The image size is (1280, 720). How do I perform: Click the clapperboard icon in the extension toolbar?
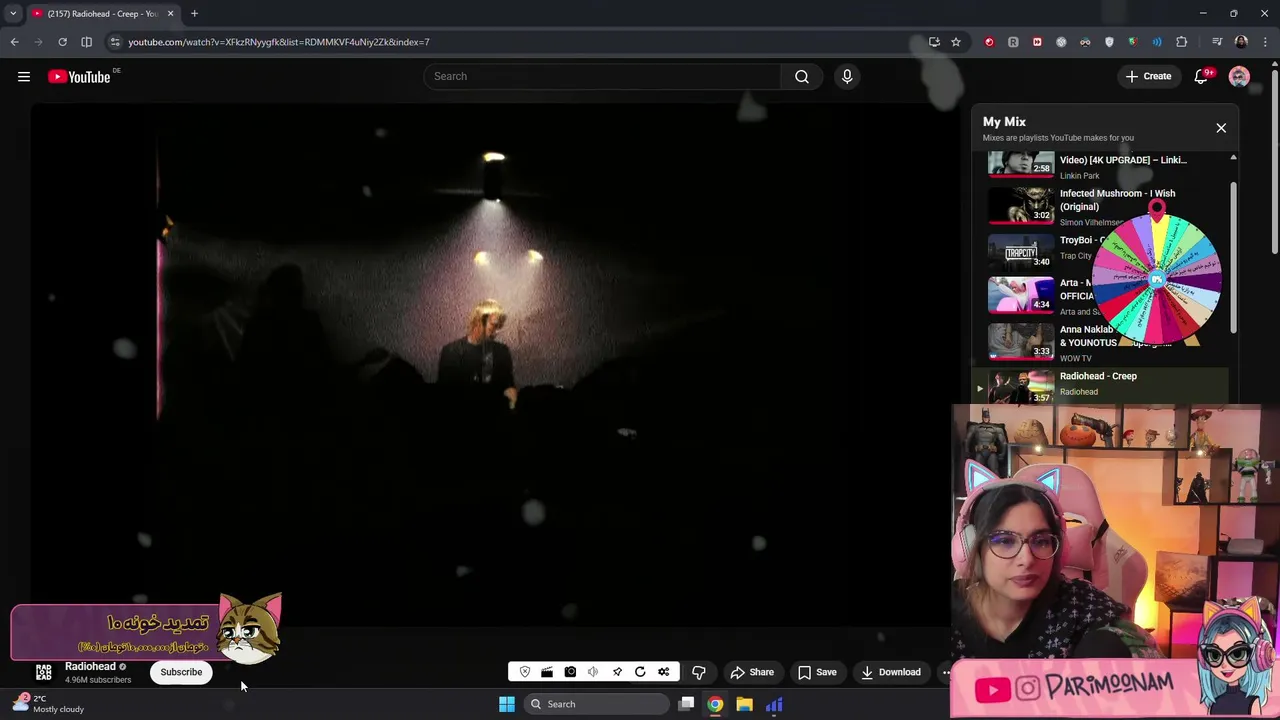tap(547, 672)
